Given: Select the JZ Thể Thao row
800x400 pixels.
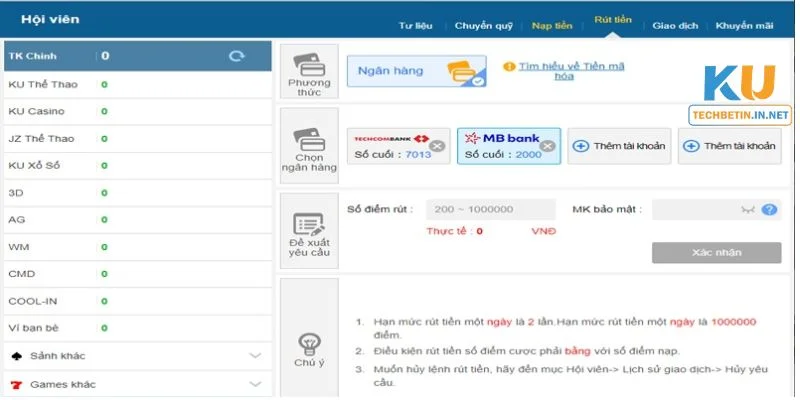Looking at the screenshot, I should pos(138,139).
